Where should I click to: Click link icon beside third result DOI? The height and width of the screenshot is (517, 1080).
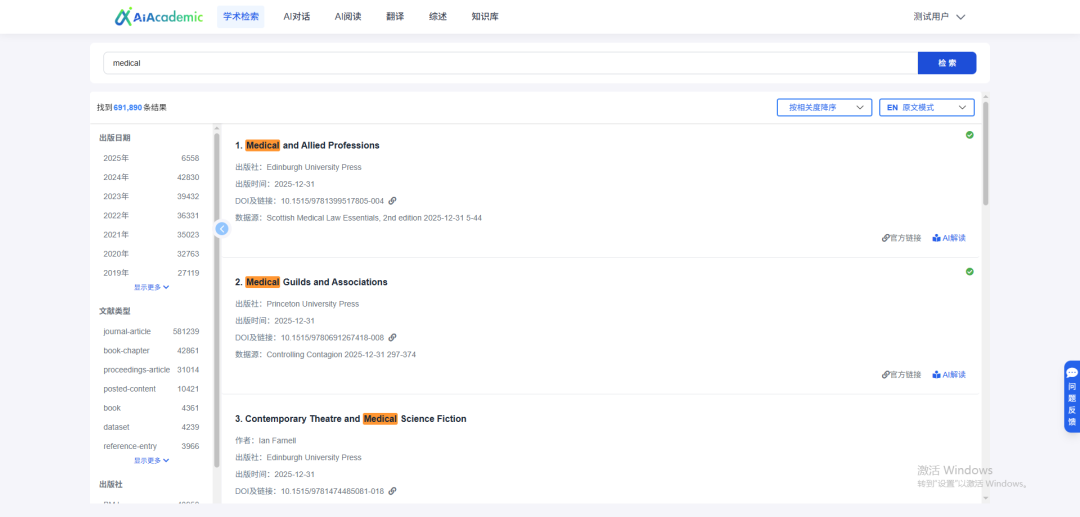[393, 491]
